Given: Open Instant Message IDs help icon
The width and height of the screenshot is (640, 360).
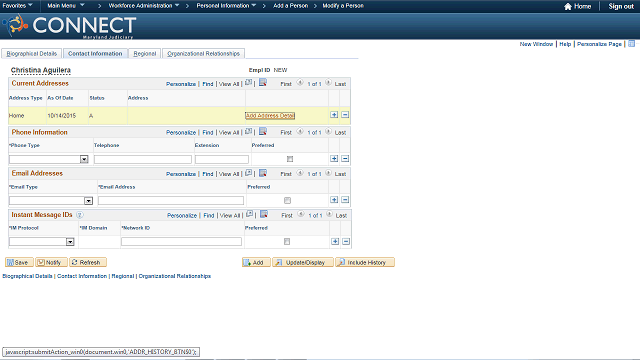Looking at the screenshot, I should point(80,215).
